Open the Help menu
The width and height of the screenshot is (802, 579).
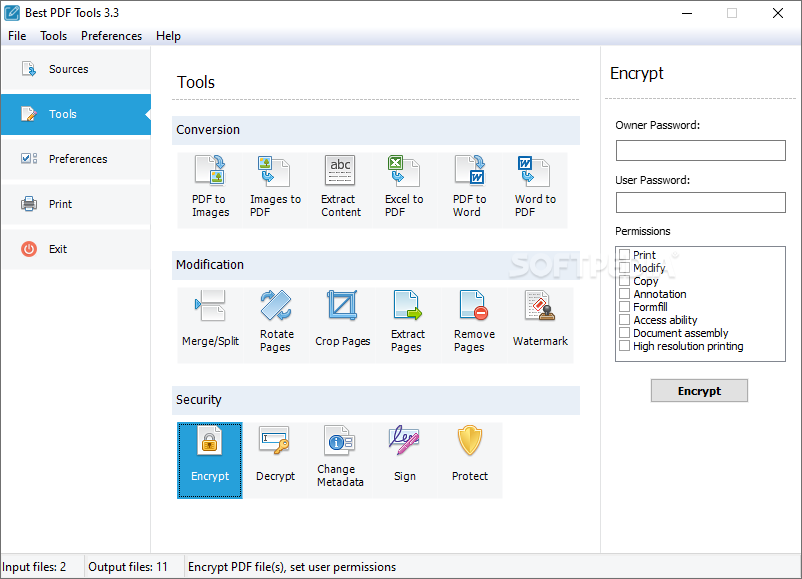(168, 36)
